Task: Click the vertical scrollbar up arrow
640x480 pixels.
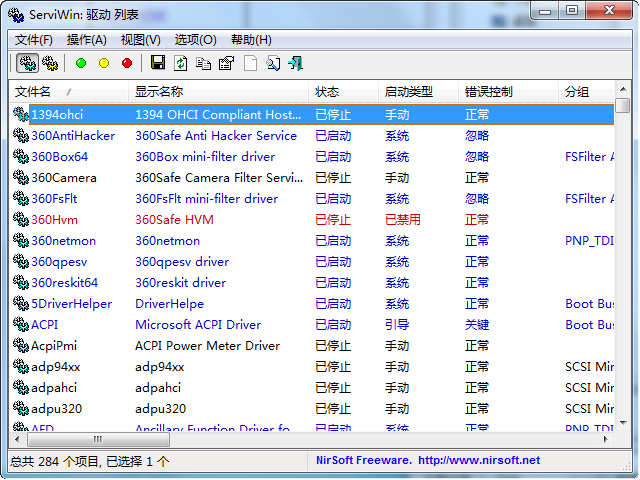Action: point(623,89)
